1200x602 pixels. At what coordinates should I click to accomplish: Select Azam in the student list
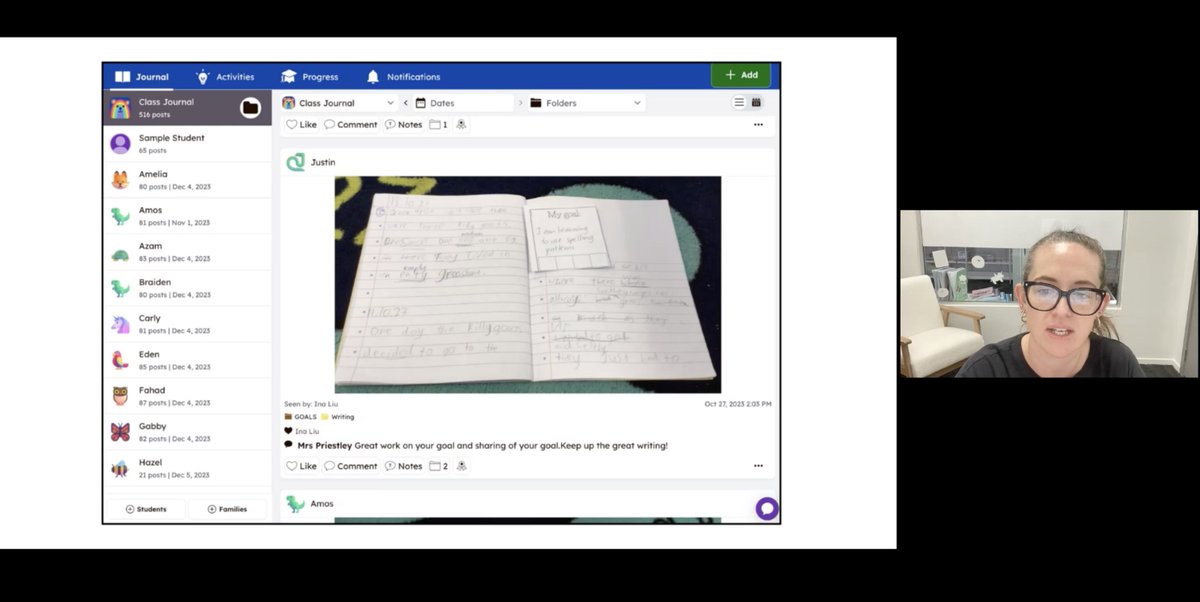pyautogui.click(x=187, y=251)
